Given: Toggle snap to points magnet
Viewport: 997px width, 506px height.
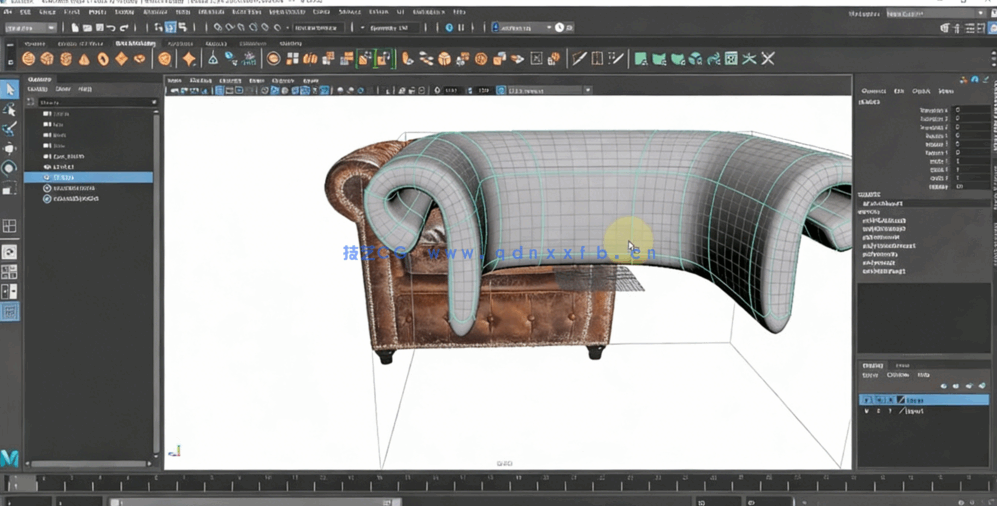Looking at the screenshot, I should coord(242,27).
